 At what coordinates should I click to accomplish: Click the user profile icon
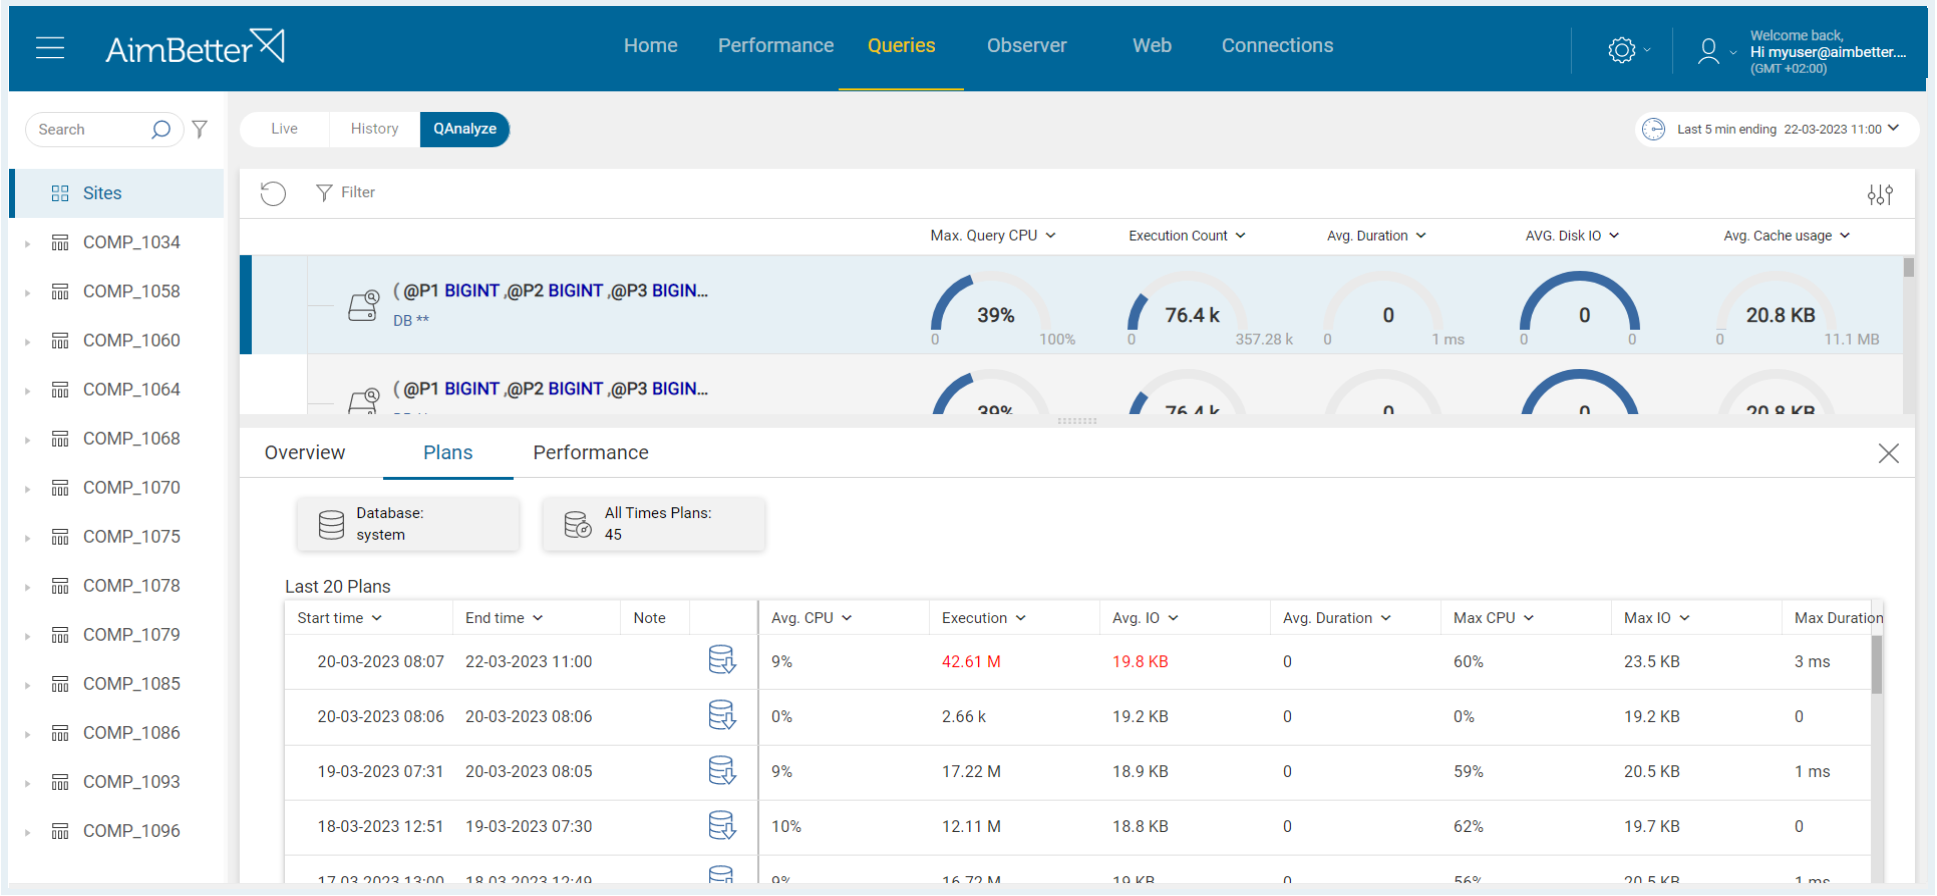coord(1708,50)
